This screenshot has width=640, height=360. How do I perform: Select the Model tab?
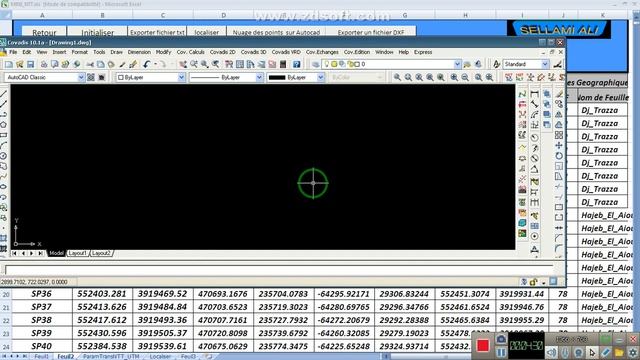click(56, 253)
